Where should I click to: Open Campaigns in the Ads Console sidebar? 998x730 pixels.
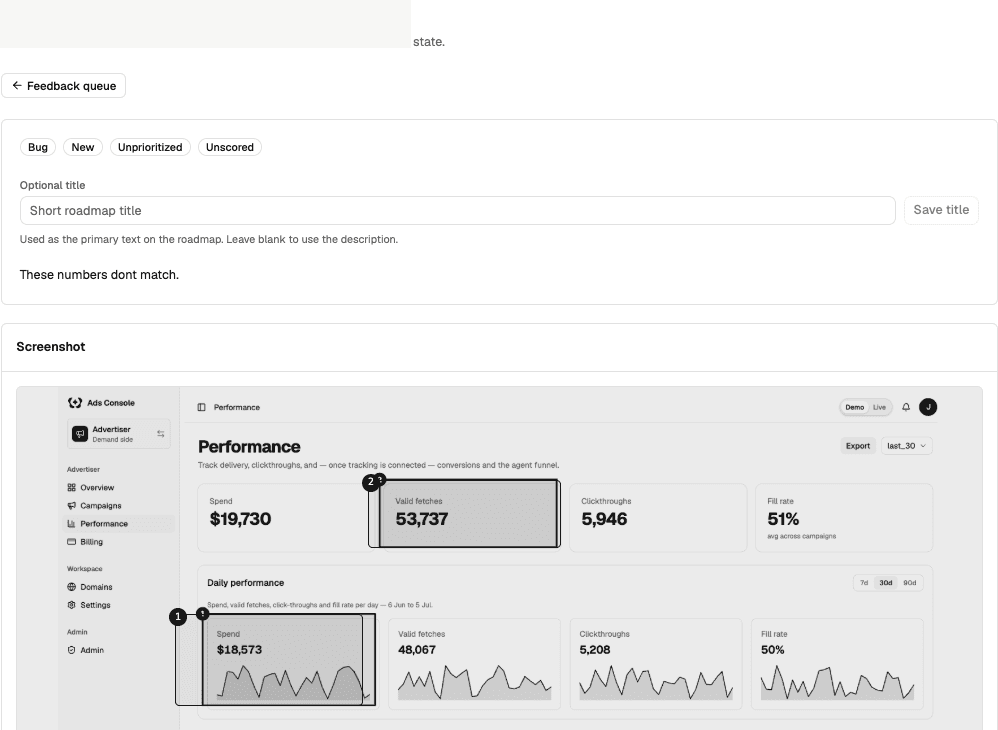click(x=101, y=506)
